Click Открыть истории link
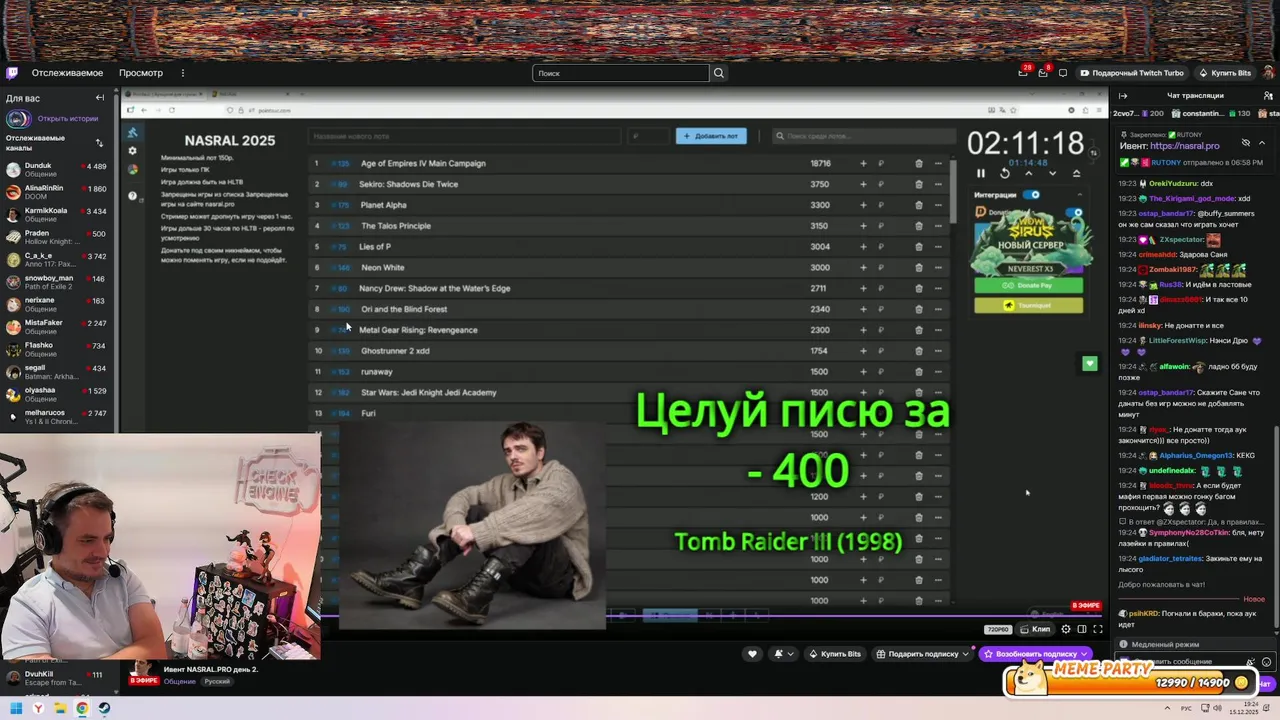The image size is (1280, 720). coord(68,118)
